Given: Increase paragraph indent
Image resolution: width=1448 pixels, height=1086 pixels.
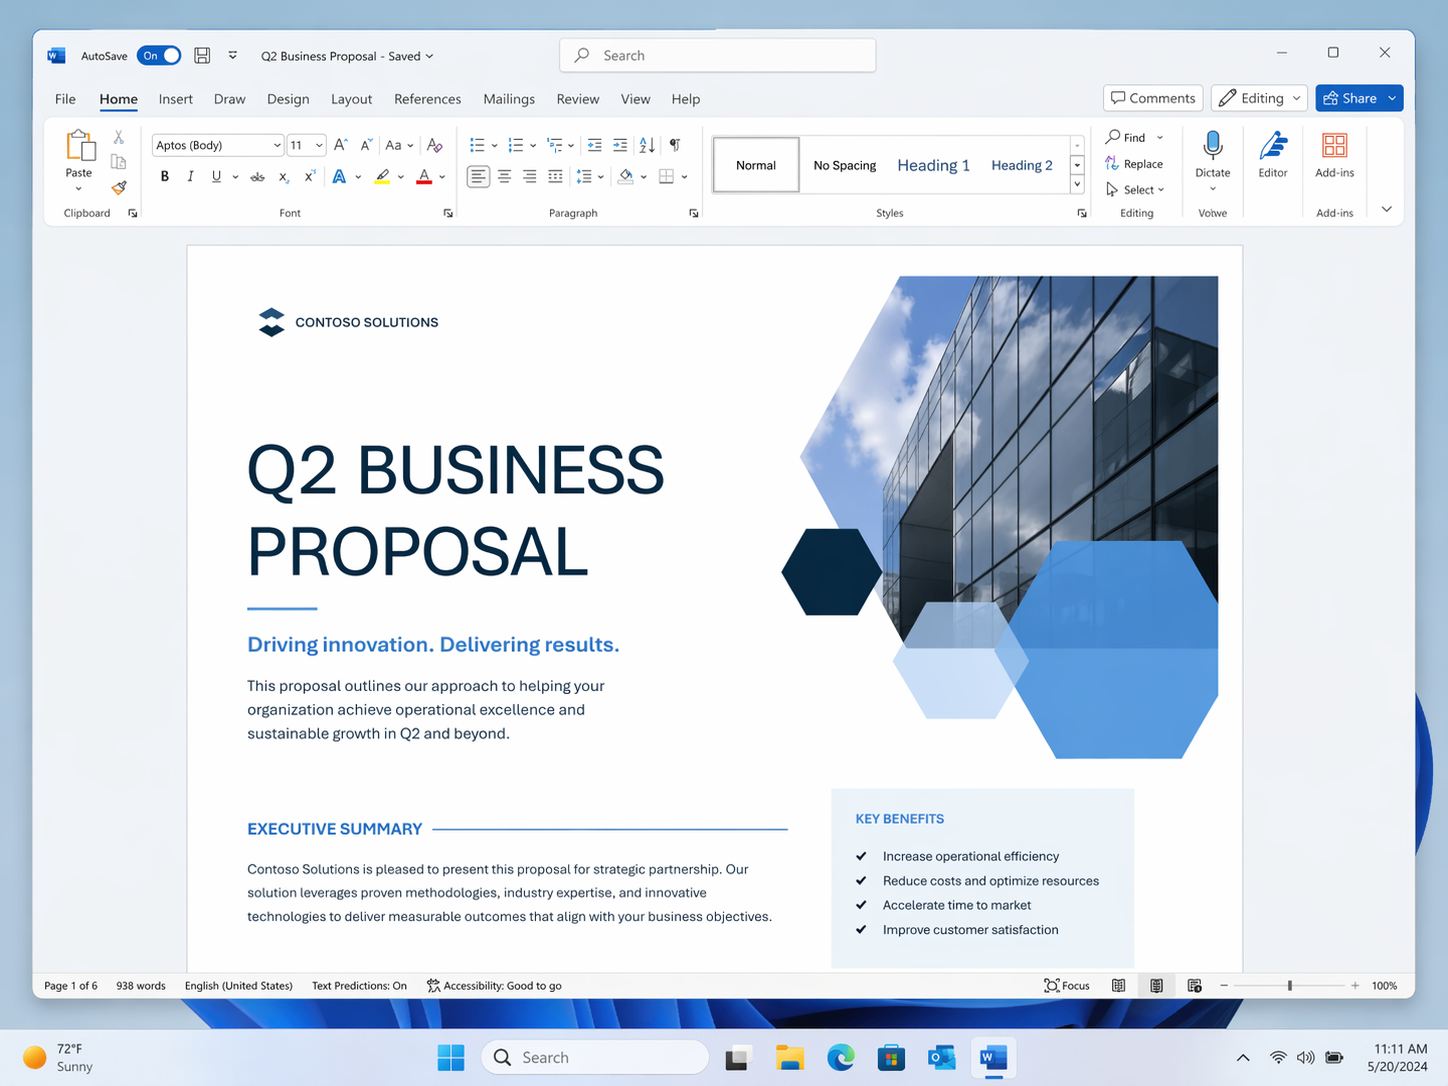Looking at the screenshot, I should click(x=620, y=145).
